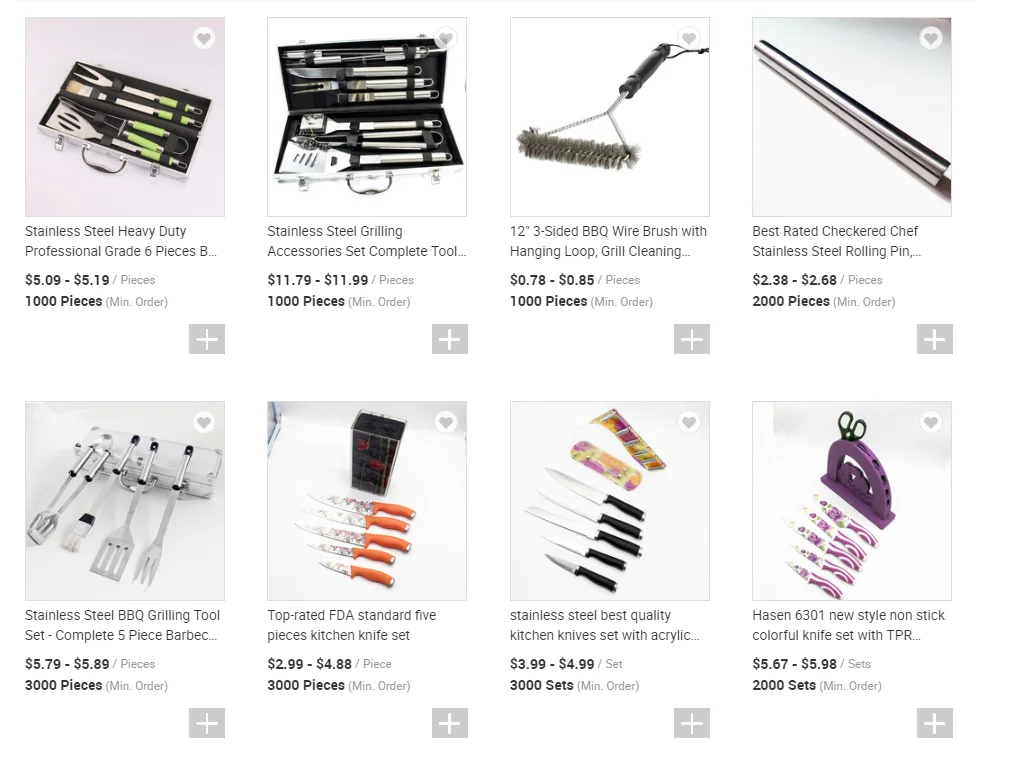The width and height of the screenshot is (1013, 769).
Task: Open the purple Hasen knife set image
Action: tap(851, 501)
